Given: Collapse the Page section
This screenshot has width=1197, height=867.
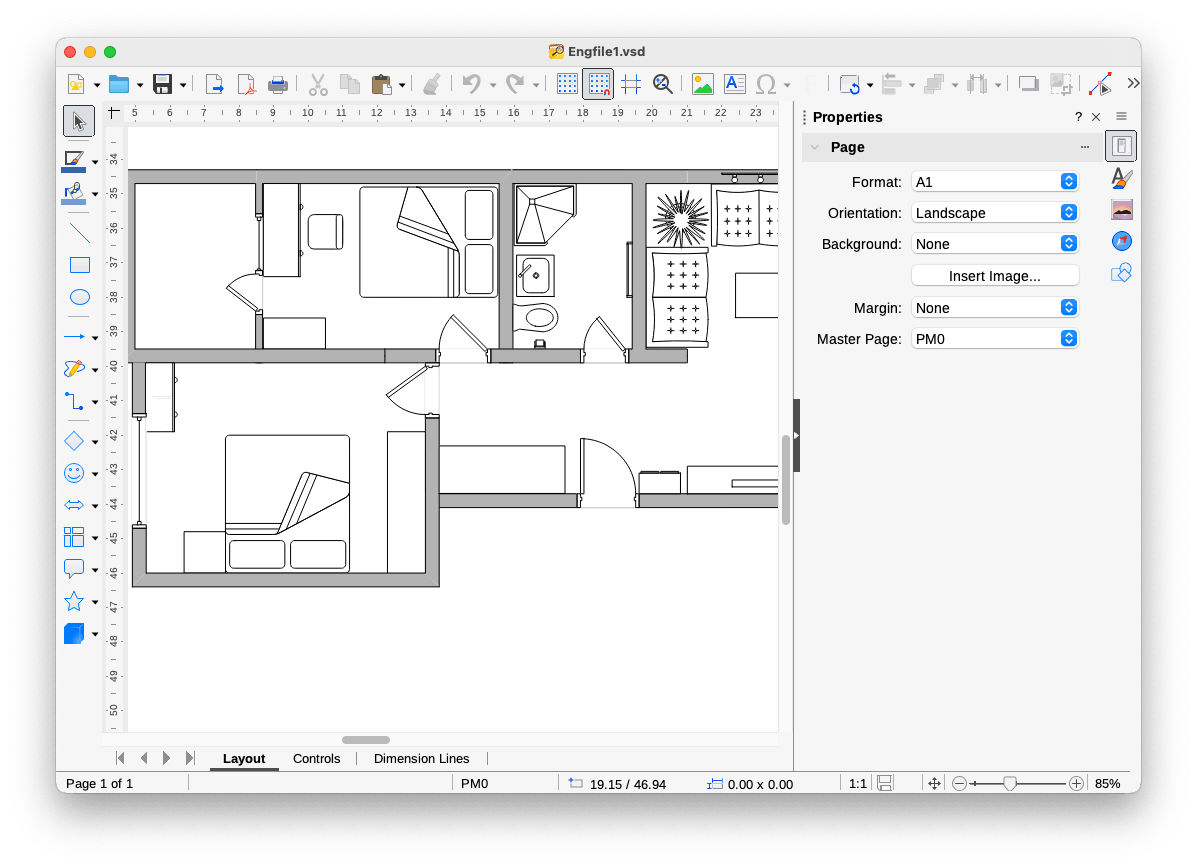Looking at the screenshot, I should (x=815, y=147).
